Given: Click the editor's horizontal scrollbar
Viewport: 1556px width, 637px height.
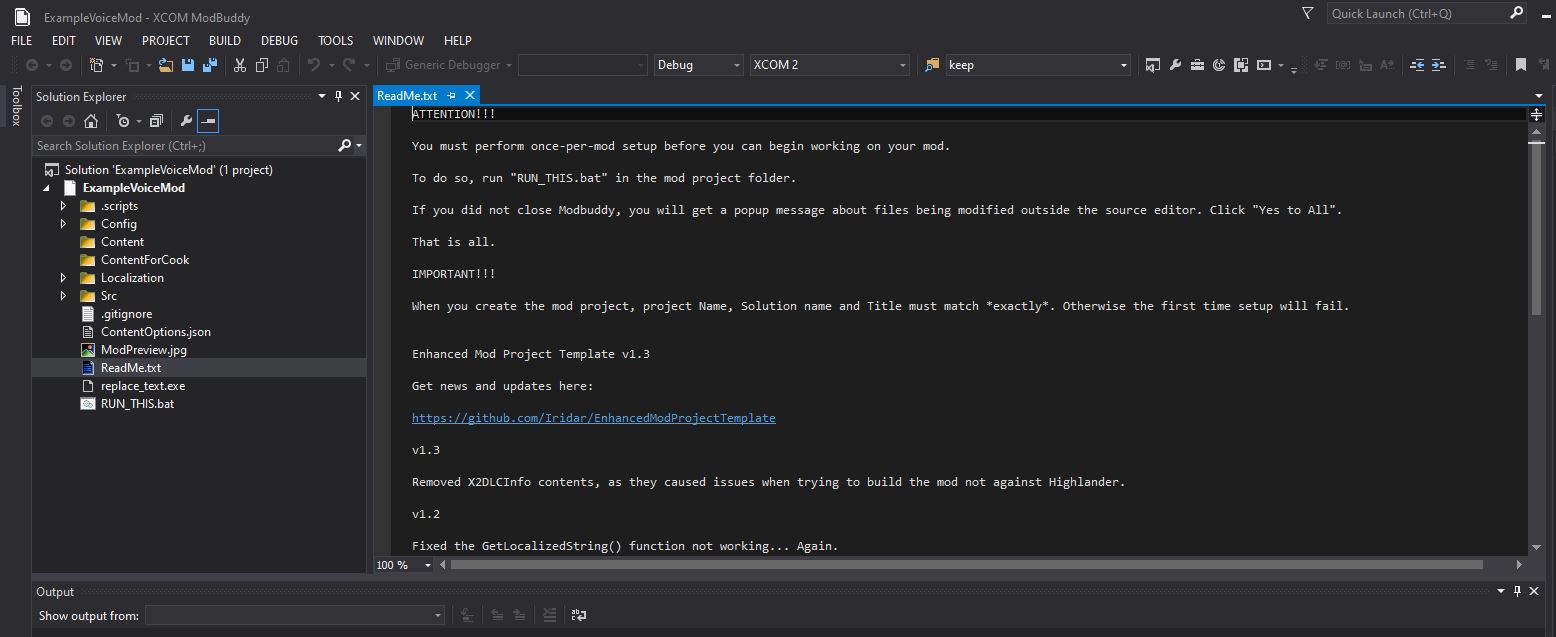Looking at the screenshot, I should click(x=966, y=565).
